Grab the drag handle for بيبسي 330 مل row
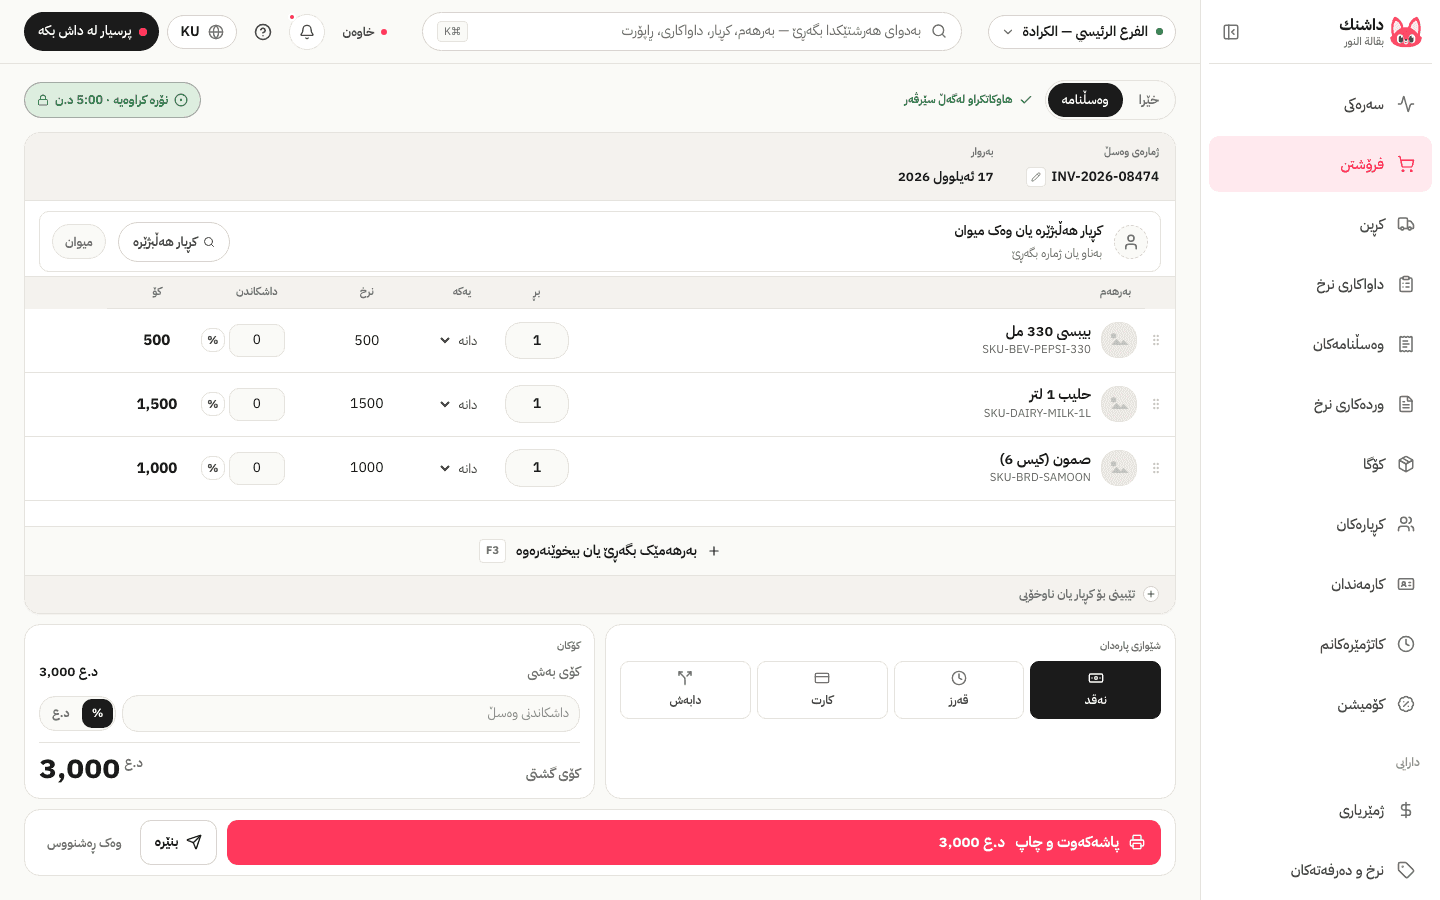Screen dimensions: 1440x900 click(x=1156, y=340)
